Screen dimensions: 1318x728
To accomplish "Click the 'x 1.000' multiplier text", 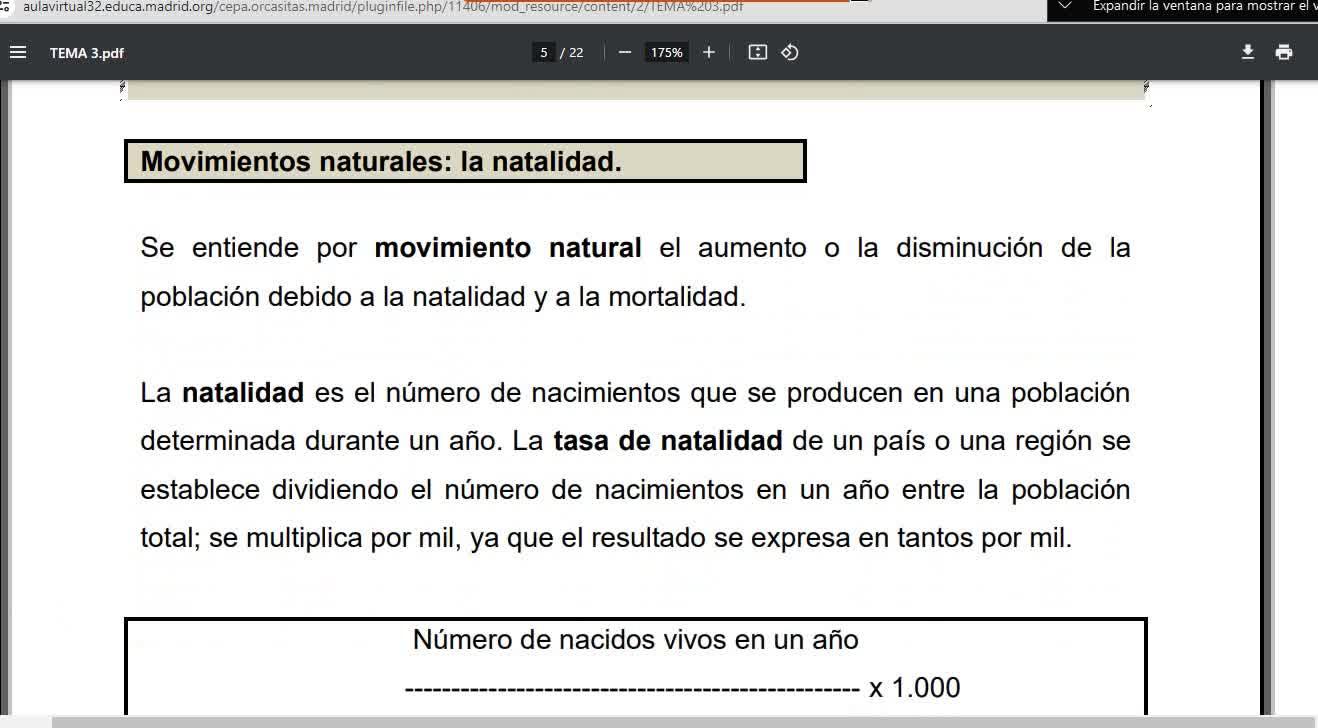I will pyautogui.click(x=914, y=688).
